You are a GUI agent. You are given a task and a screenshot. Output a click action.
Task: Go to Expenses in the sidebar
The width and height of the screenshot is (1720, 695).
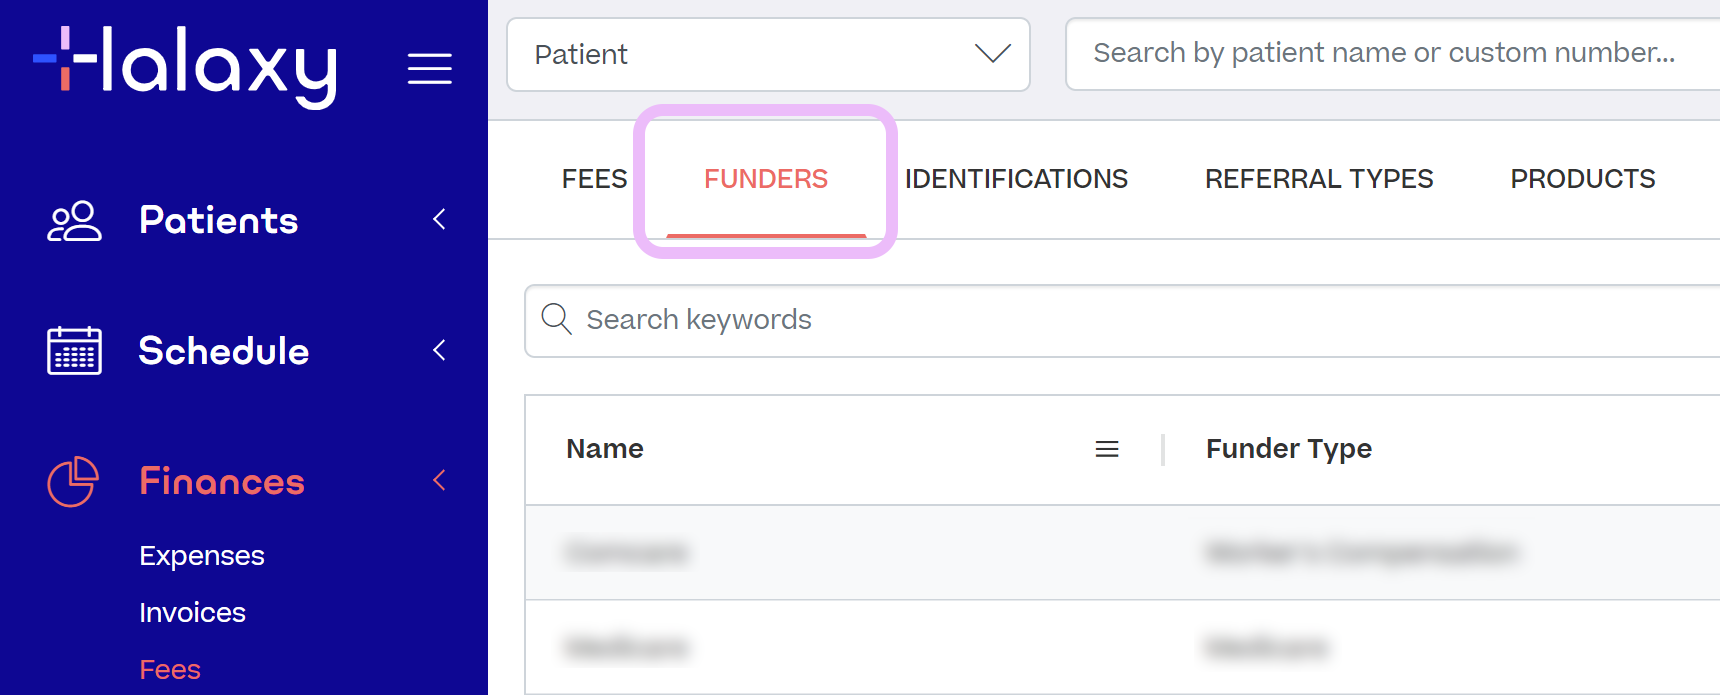point(202,556)
